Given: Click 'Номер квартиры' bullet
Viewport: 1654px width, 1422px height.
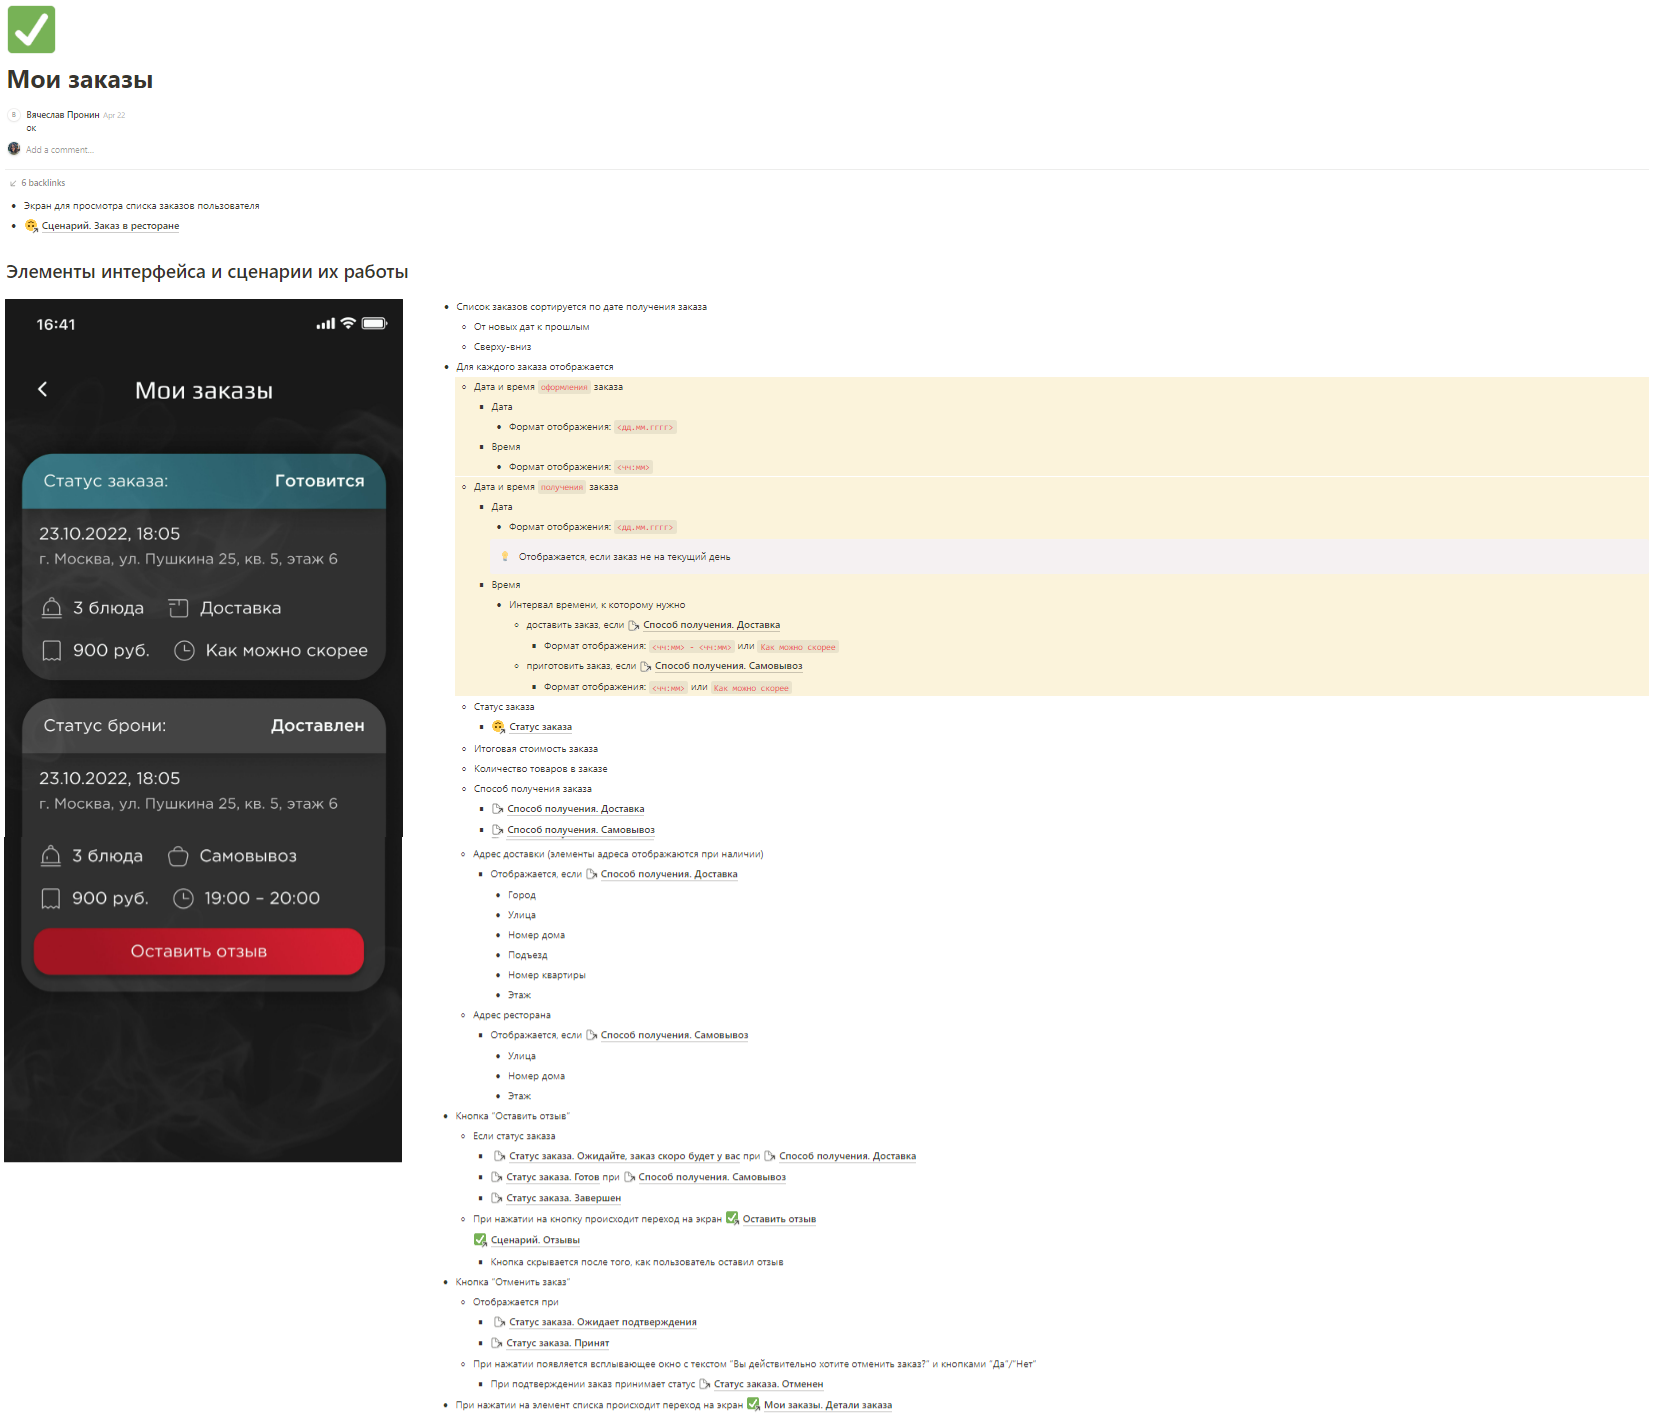Looking at the screenshot, I should coord(546,975).
